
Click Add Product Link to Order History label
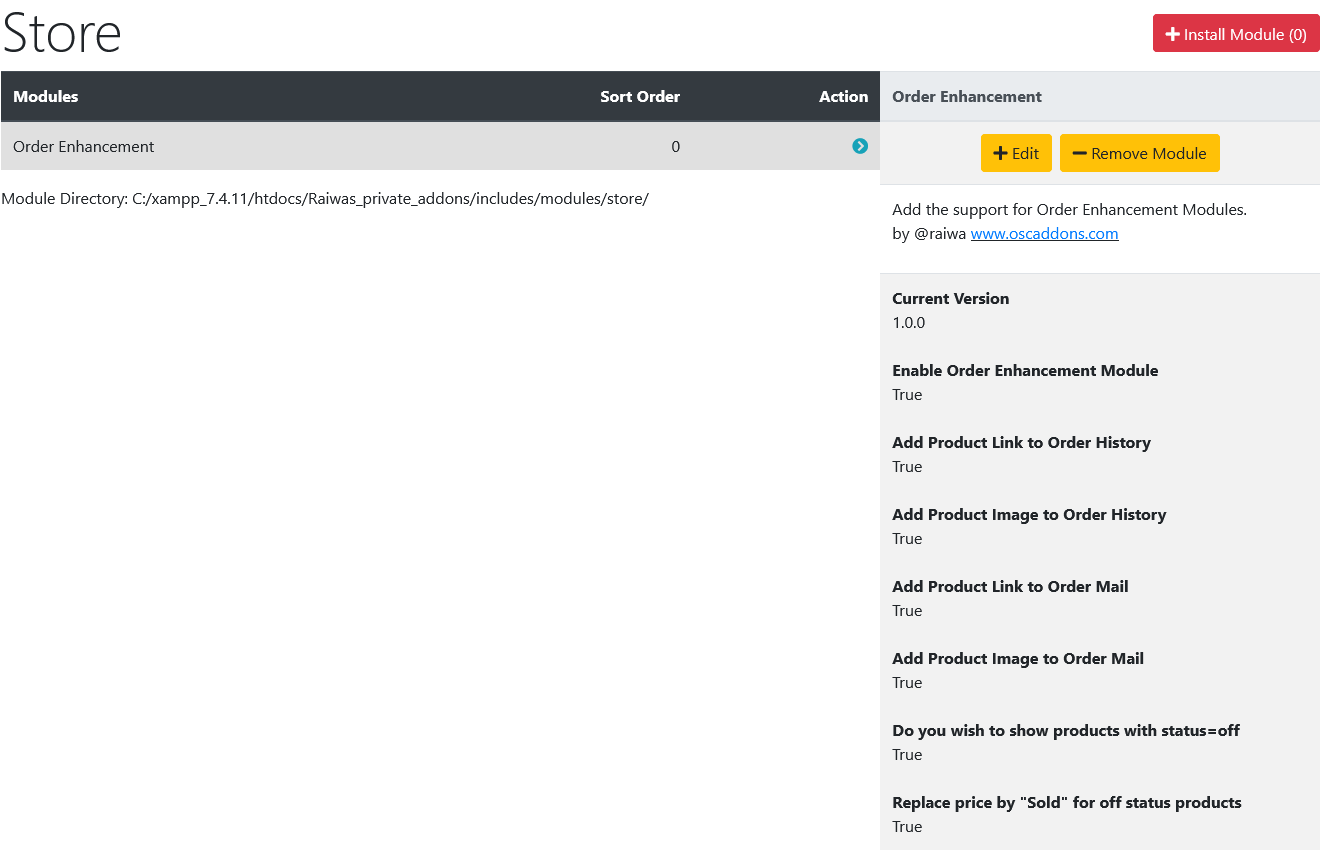[x=1021, y=443]
